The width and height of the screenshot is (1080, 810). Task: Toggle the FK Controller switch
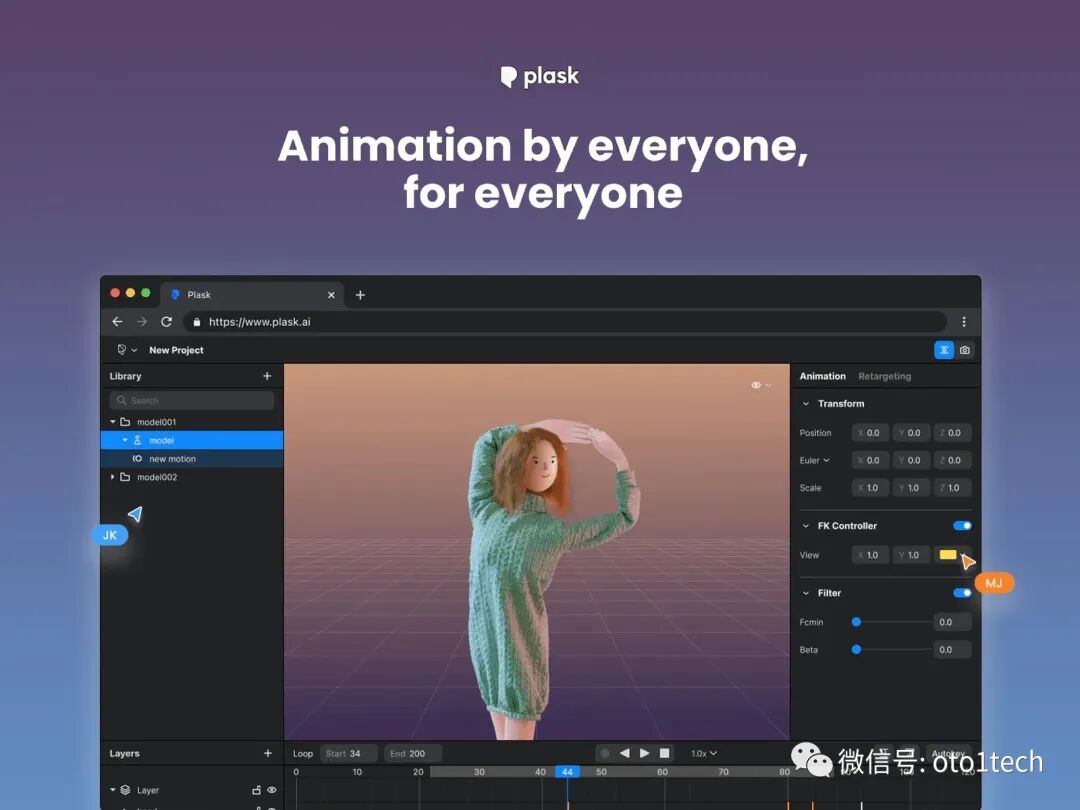[962, 526]
